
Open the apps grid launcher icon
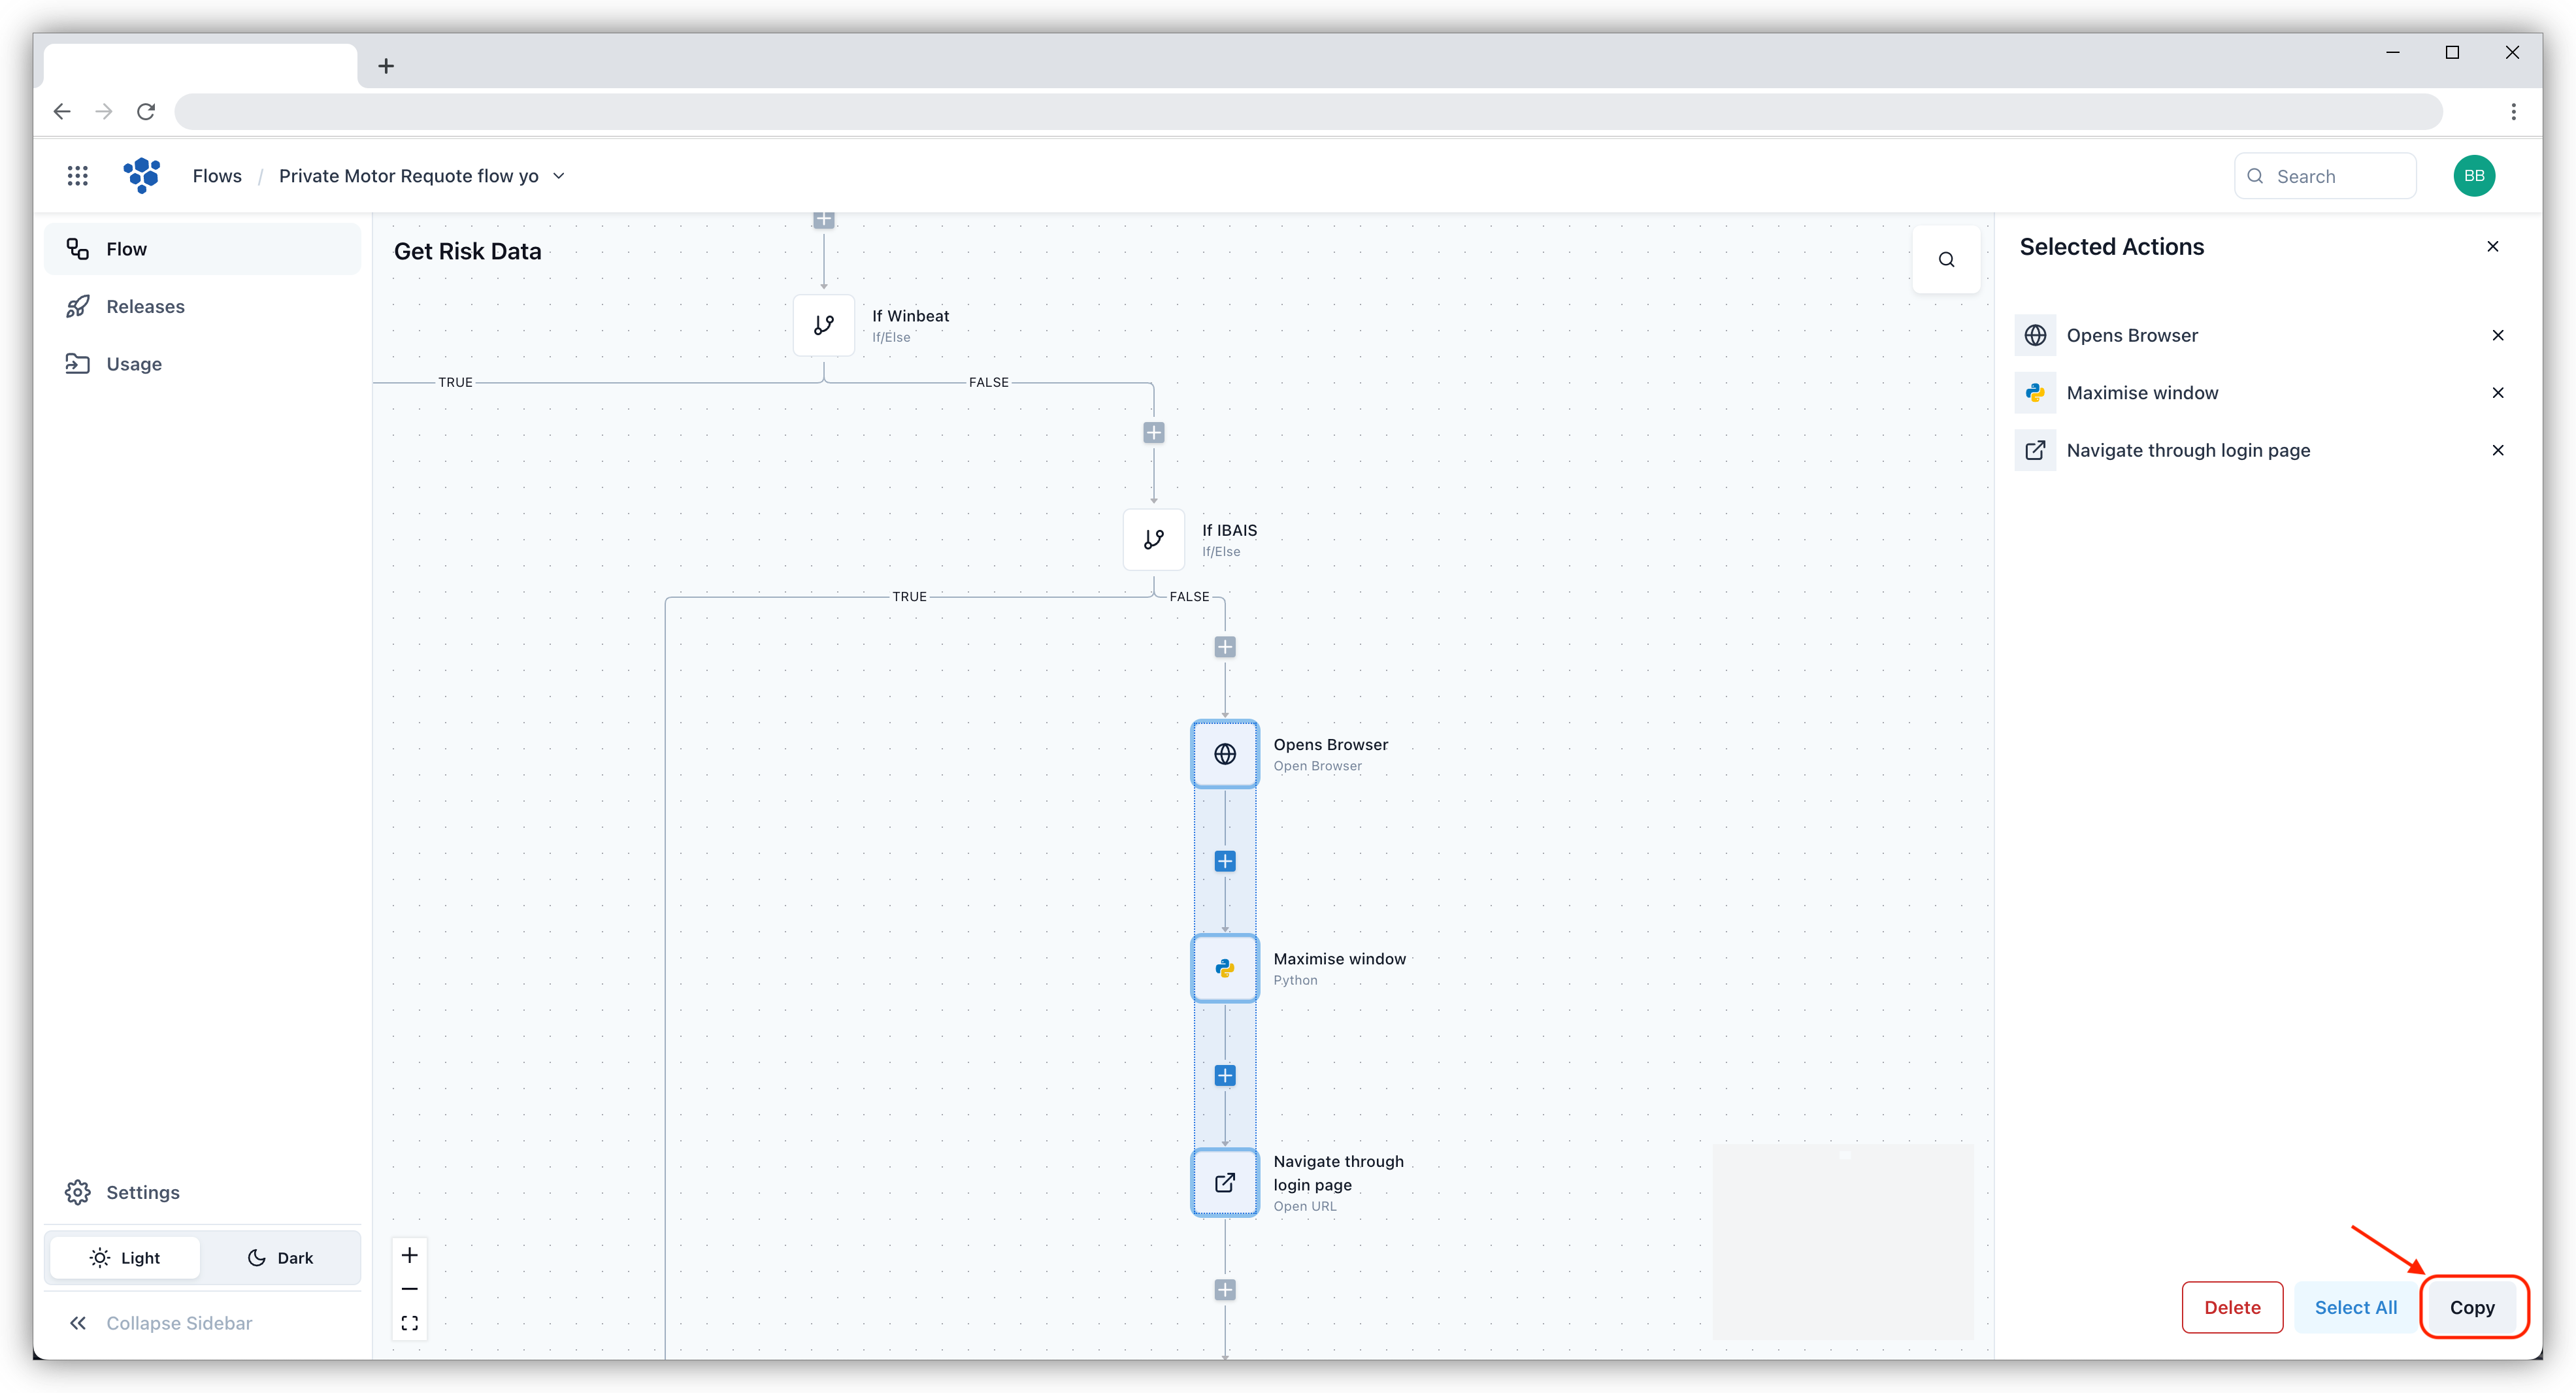(x=77, y=176)
